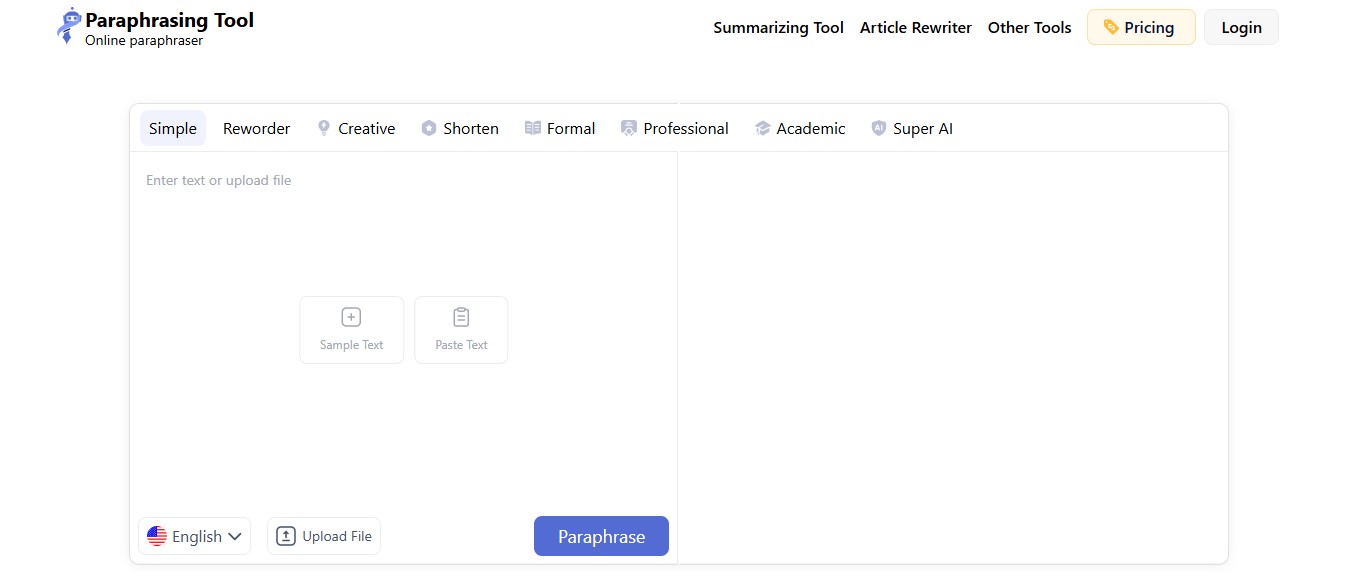
Task: Click the Paraphrasing Tool robot logo
Action: [69, 26]
